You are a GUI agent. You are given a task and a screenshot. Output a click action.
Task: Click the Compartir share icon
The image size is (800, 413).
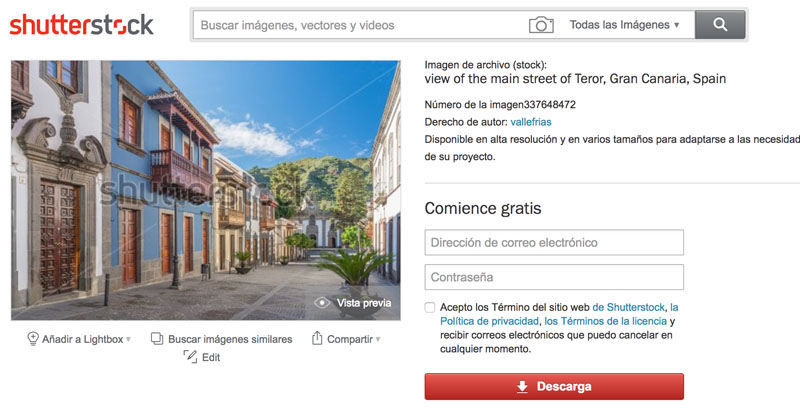pos(317,338)
